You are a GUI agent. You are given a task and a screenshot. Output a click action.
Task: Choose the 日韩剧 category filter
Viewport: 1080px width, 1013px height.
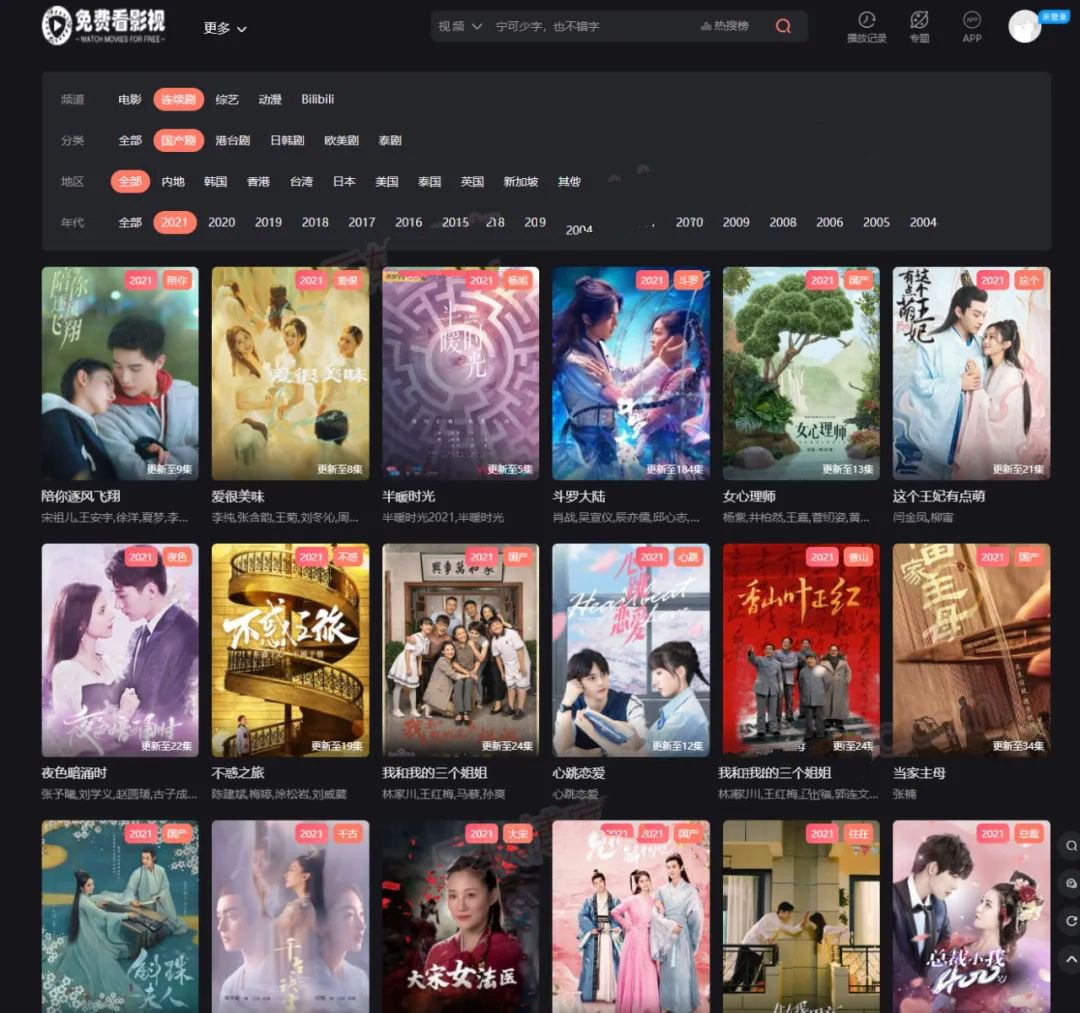(x=287, y=140)
